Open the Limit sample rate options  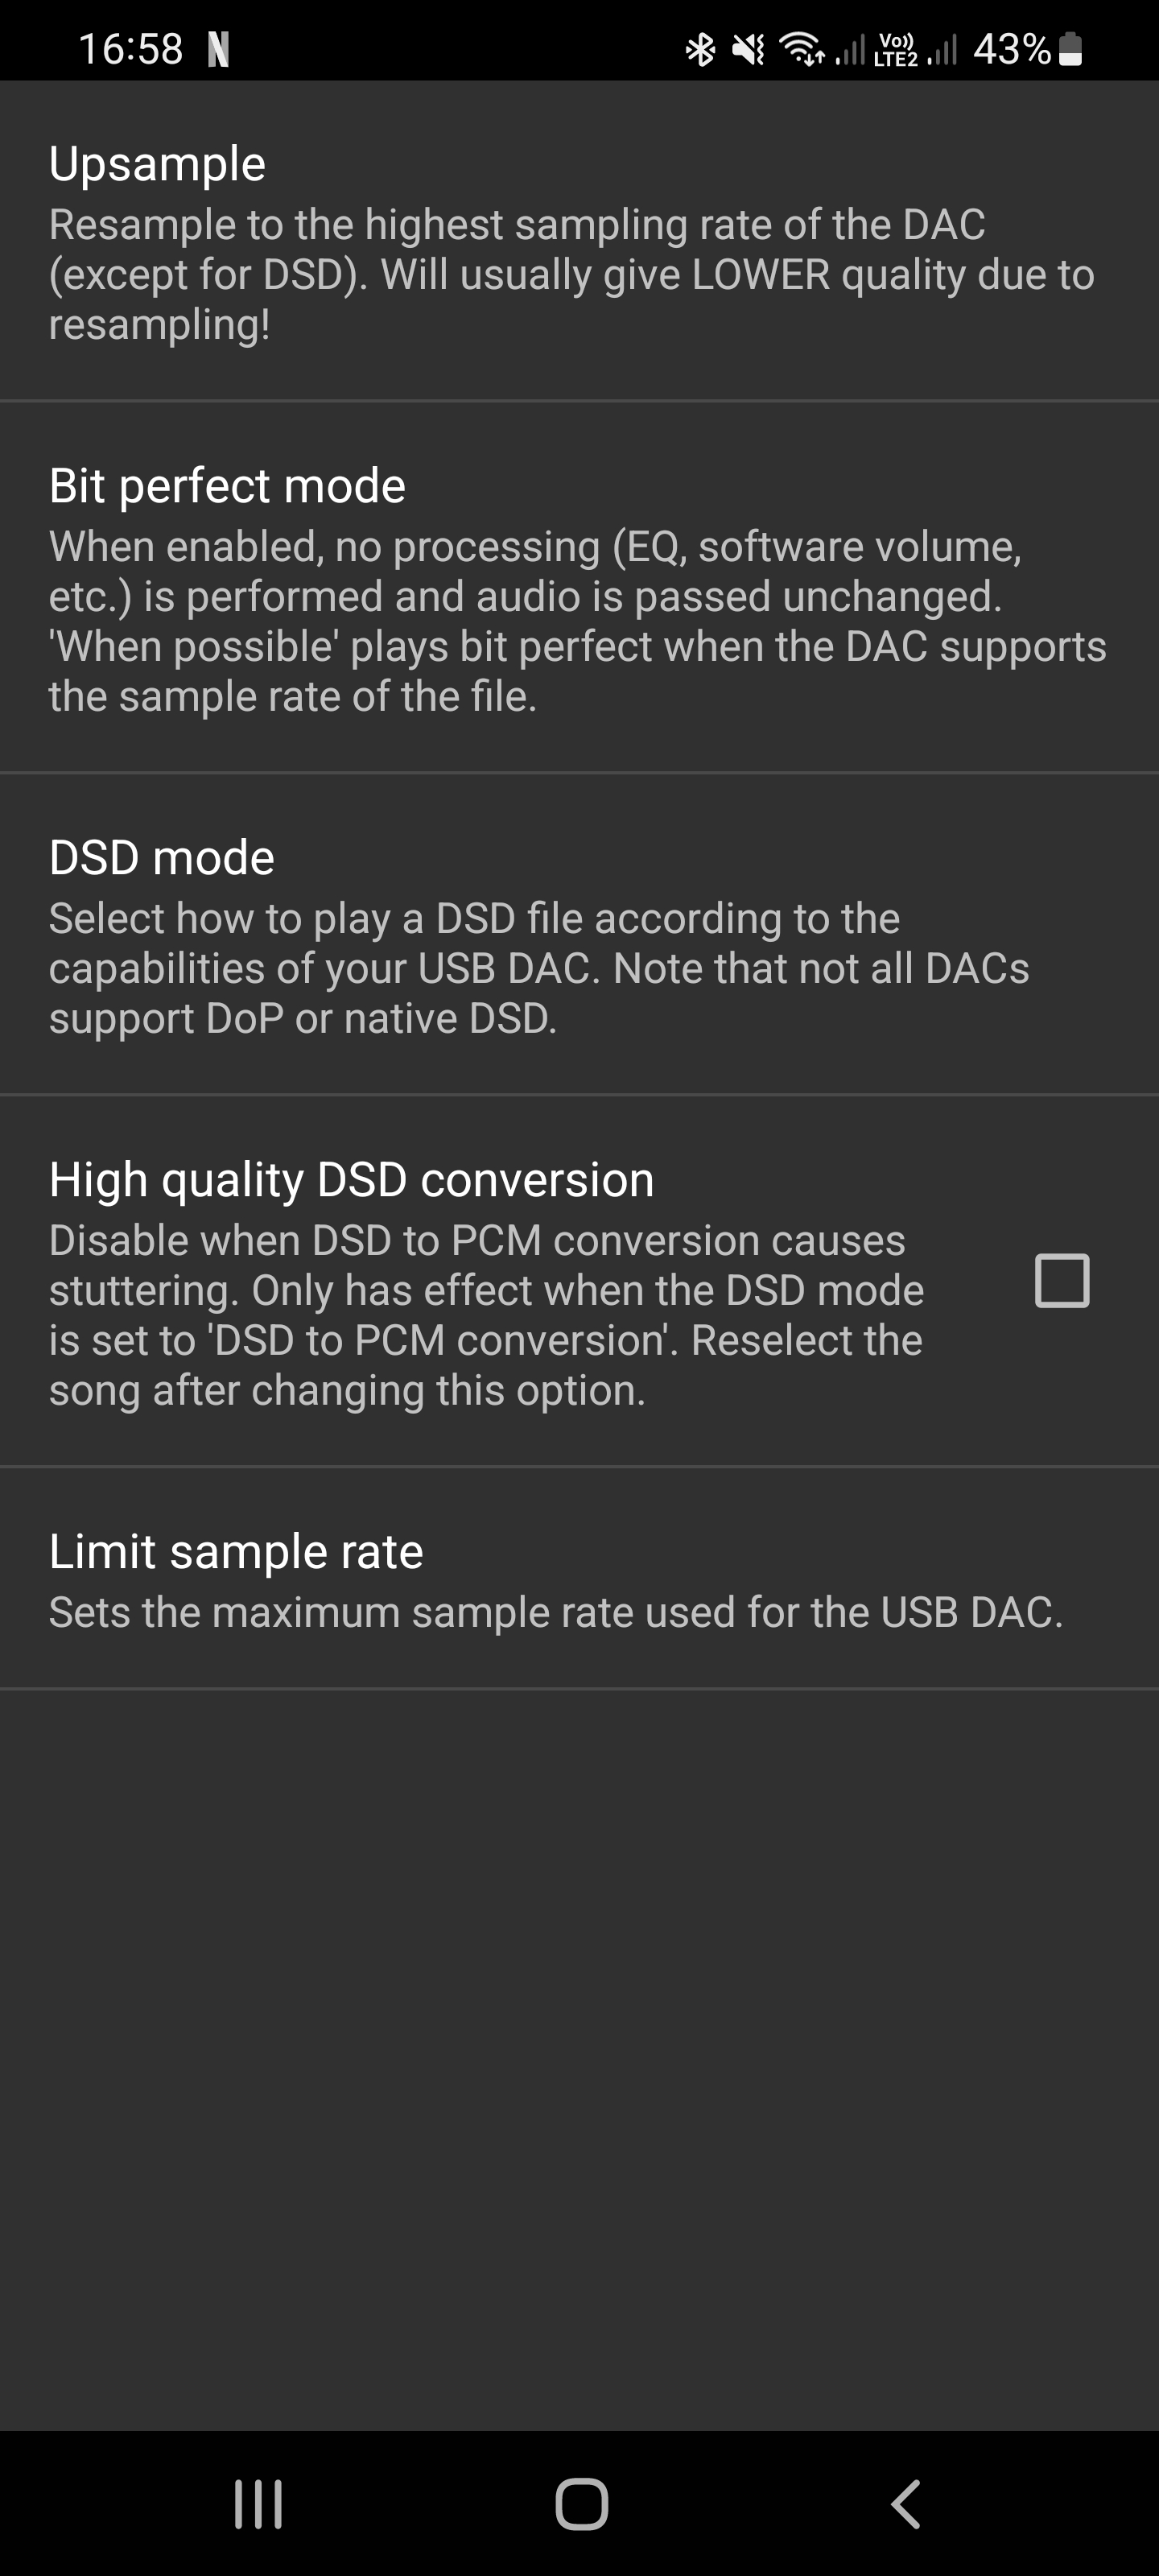pos(236,1552)
